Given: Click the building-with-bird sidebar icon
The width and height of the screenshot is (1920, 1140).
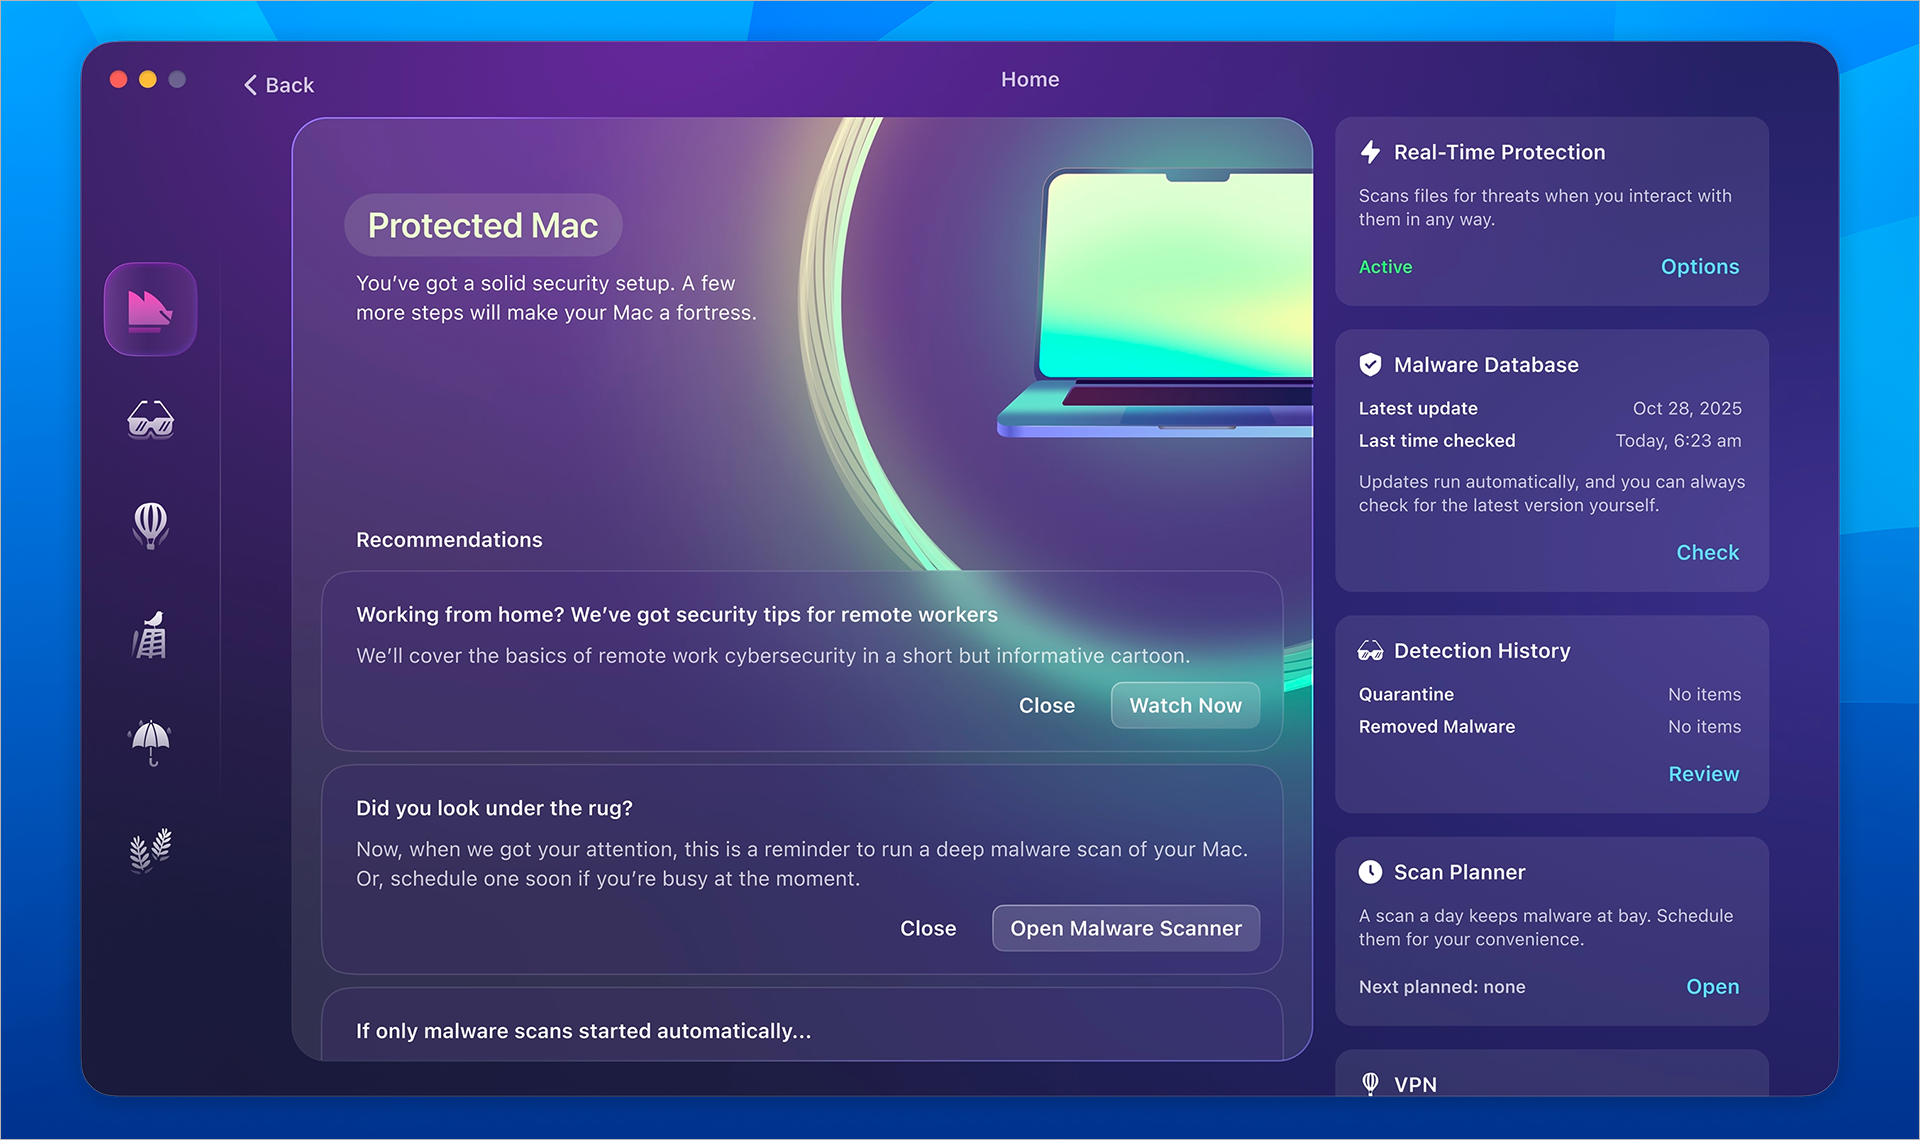Looking at the screenshot, I should [150, 635].
